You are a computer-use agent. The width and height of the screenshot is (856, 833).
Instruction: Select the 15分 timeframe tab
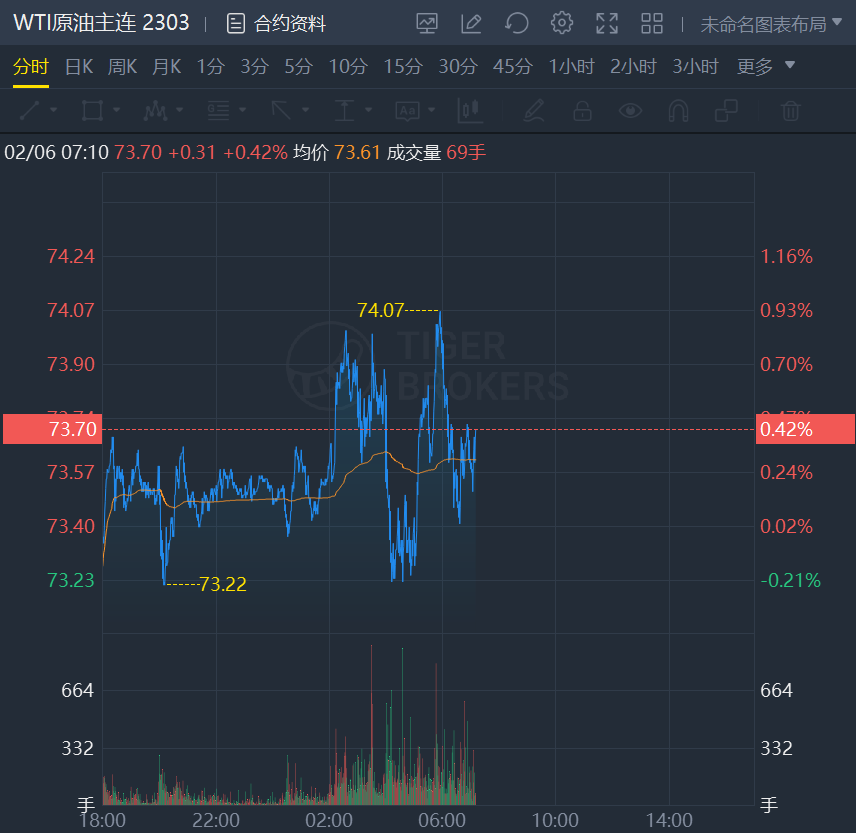[403, 67]
